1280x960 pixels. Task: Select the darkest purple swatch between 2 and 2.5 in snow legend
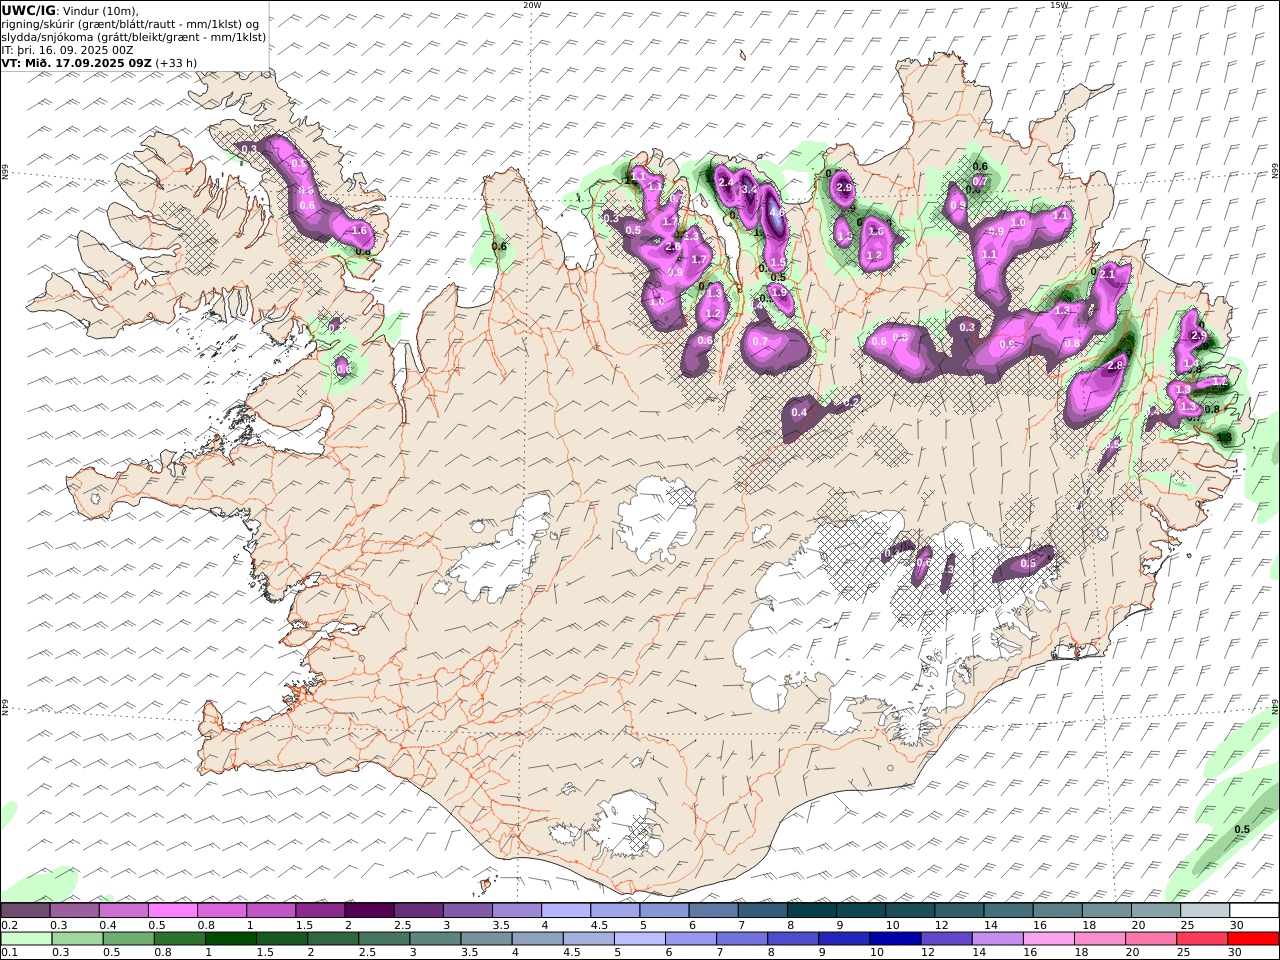[369, 911]
